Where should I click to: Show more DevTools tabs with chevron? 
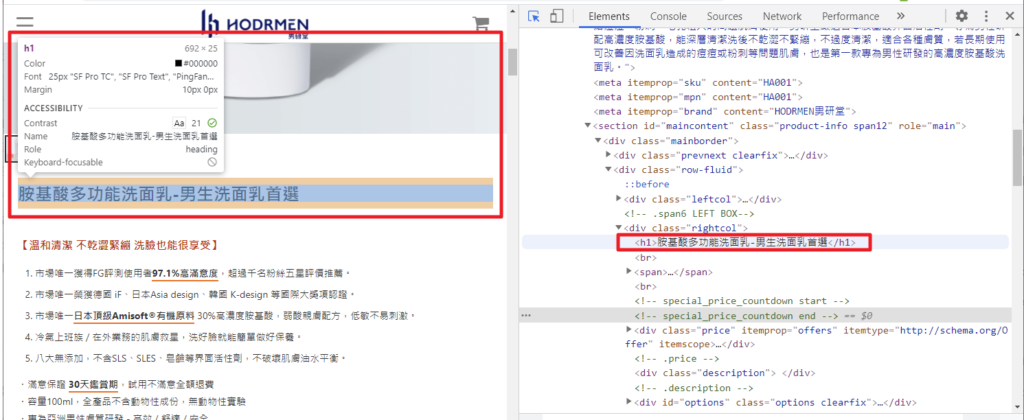(x=900, y=16)
